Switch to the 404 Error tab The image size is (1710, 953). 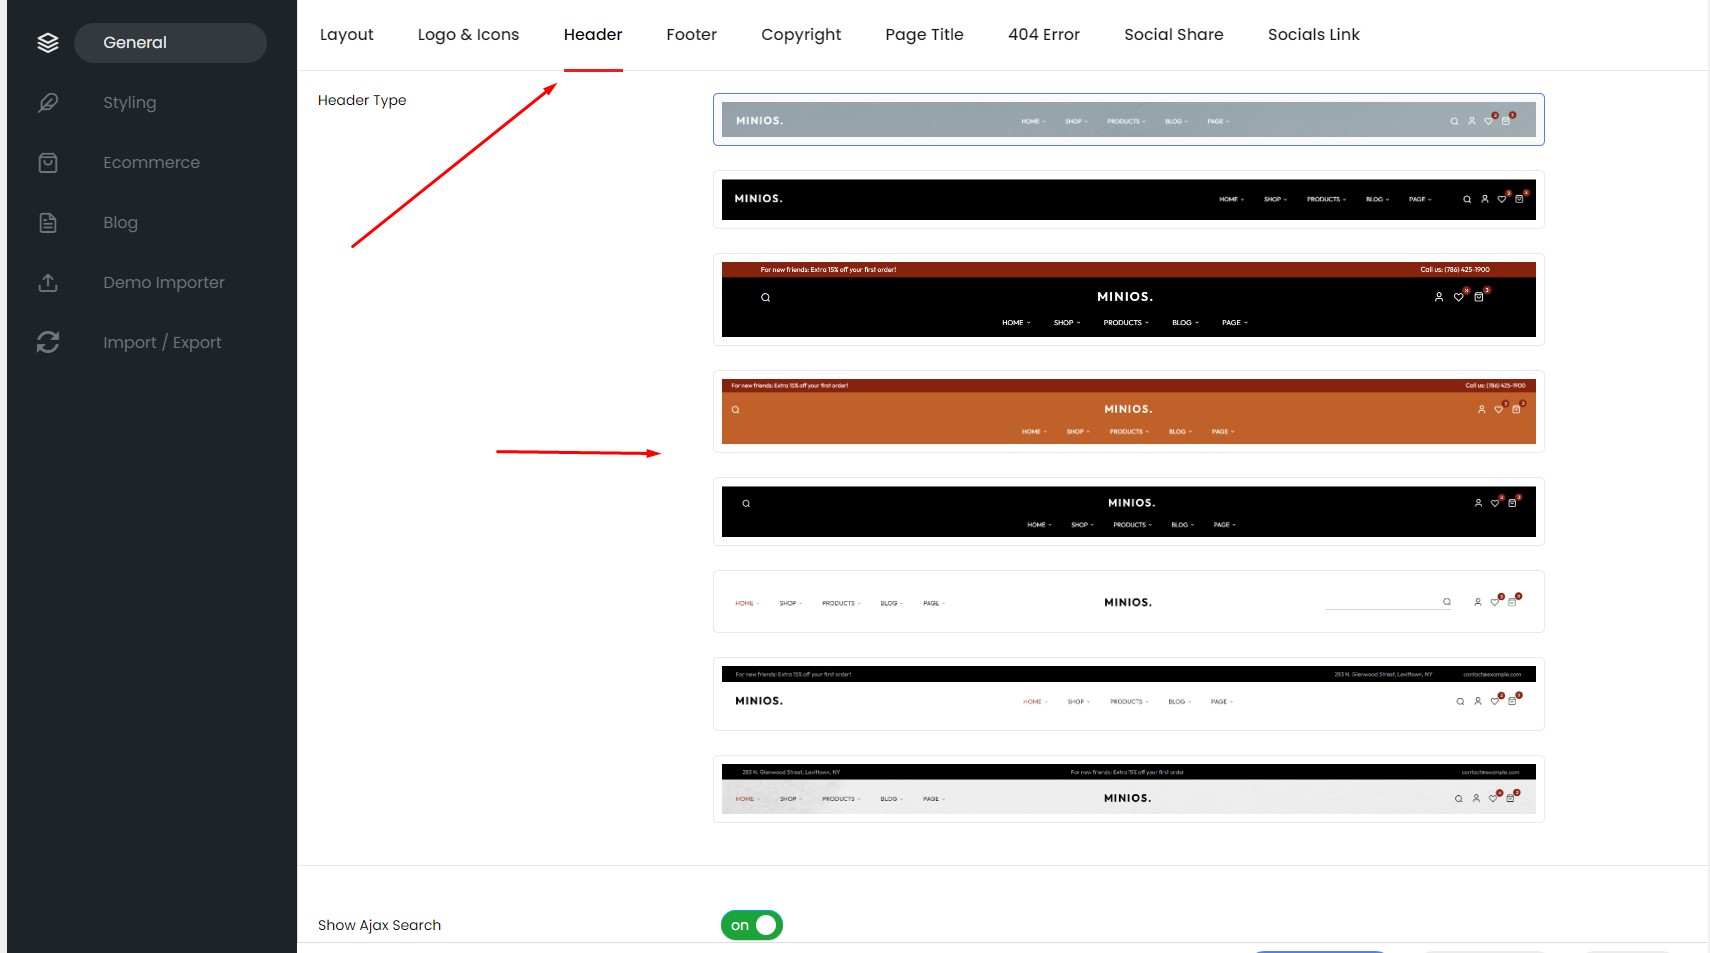1043,35
